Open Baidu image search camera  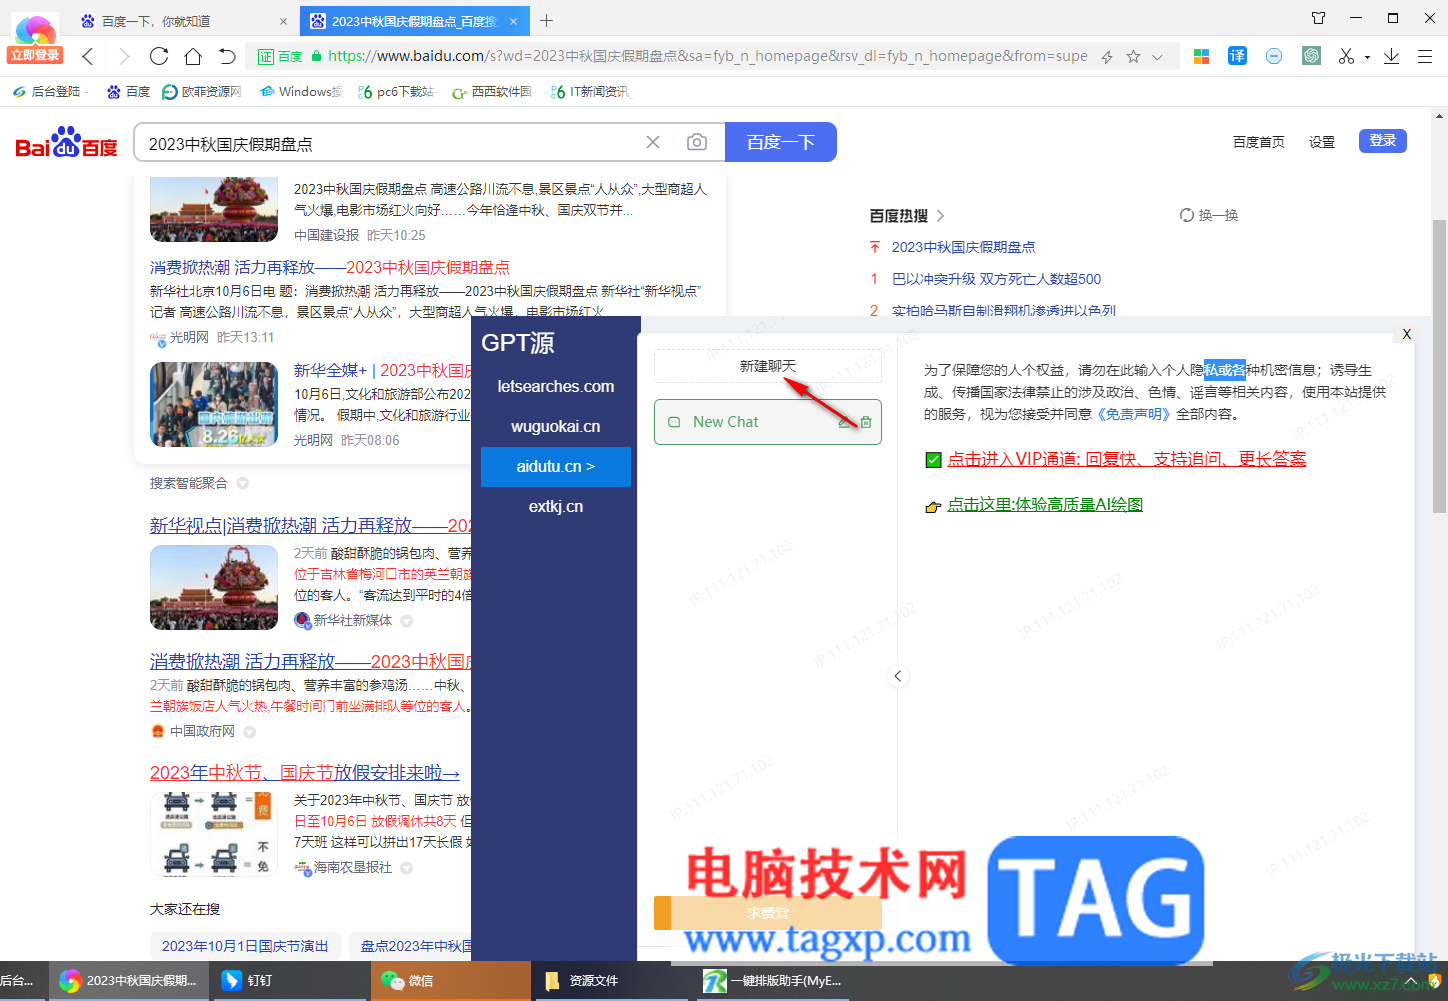[697, 143]
